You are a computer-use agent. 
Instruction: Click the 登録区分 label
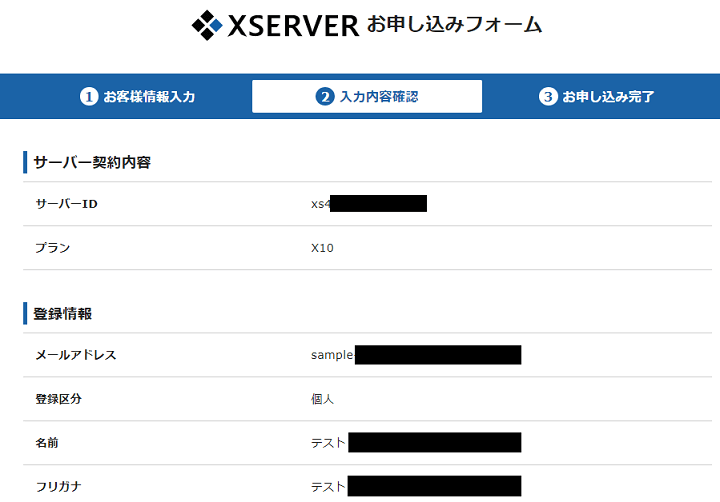coord(58,399)
